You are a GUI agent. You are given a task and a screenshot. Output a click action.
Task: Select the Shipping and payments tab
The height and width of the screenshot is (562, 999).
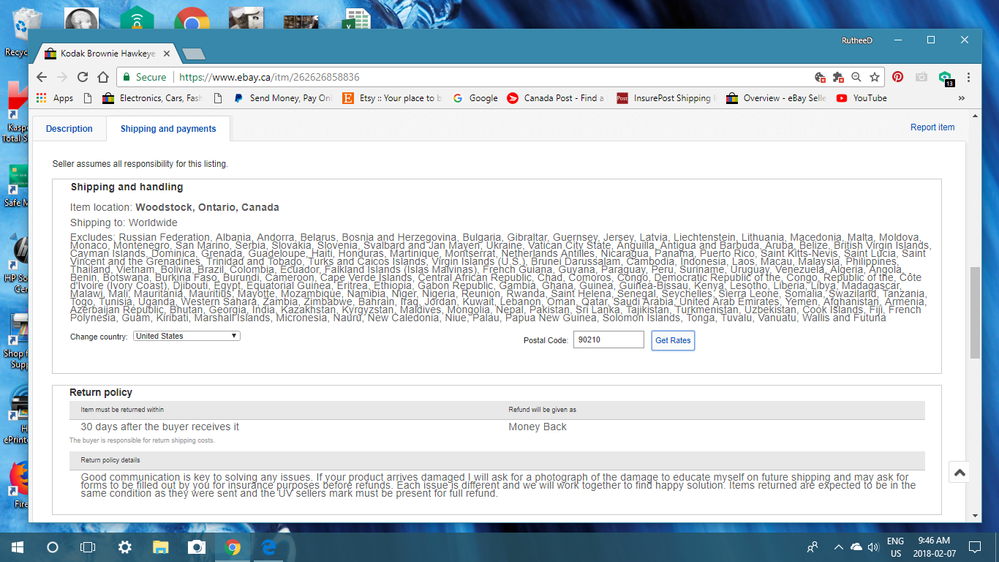168,129
